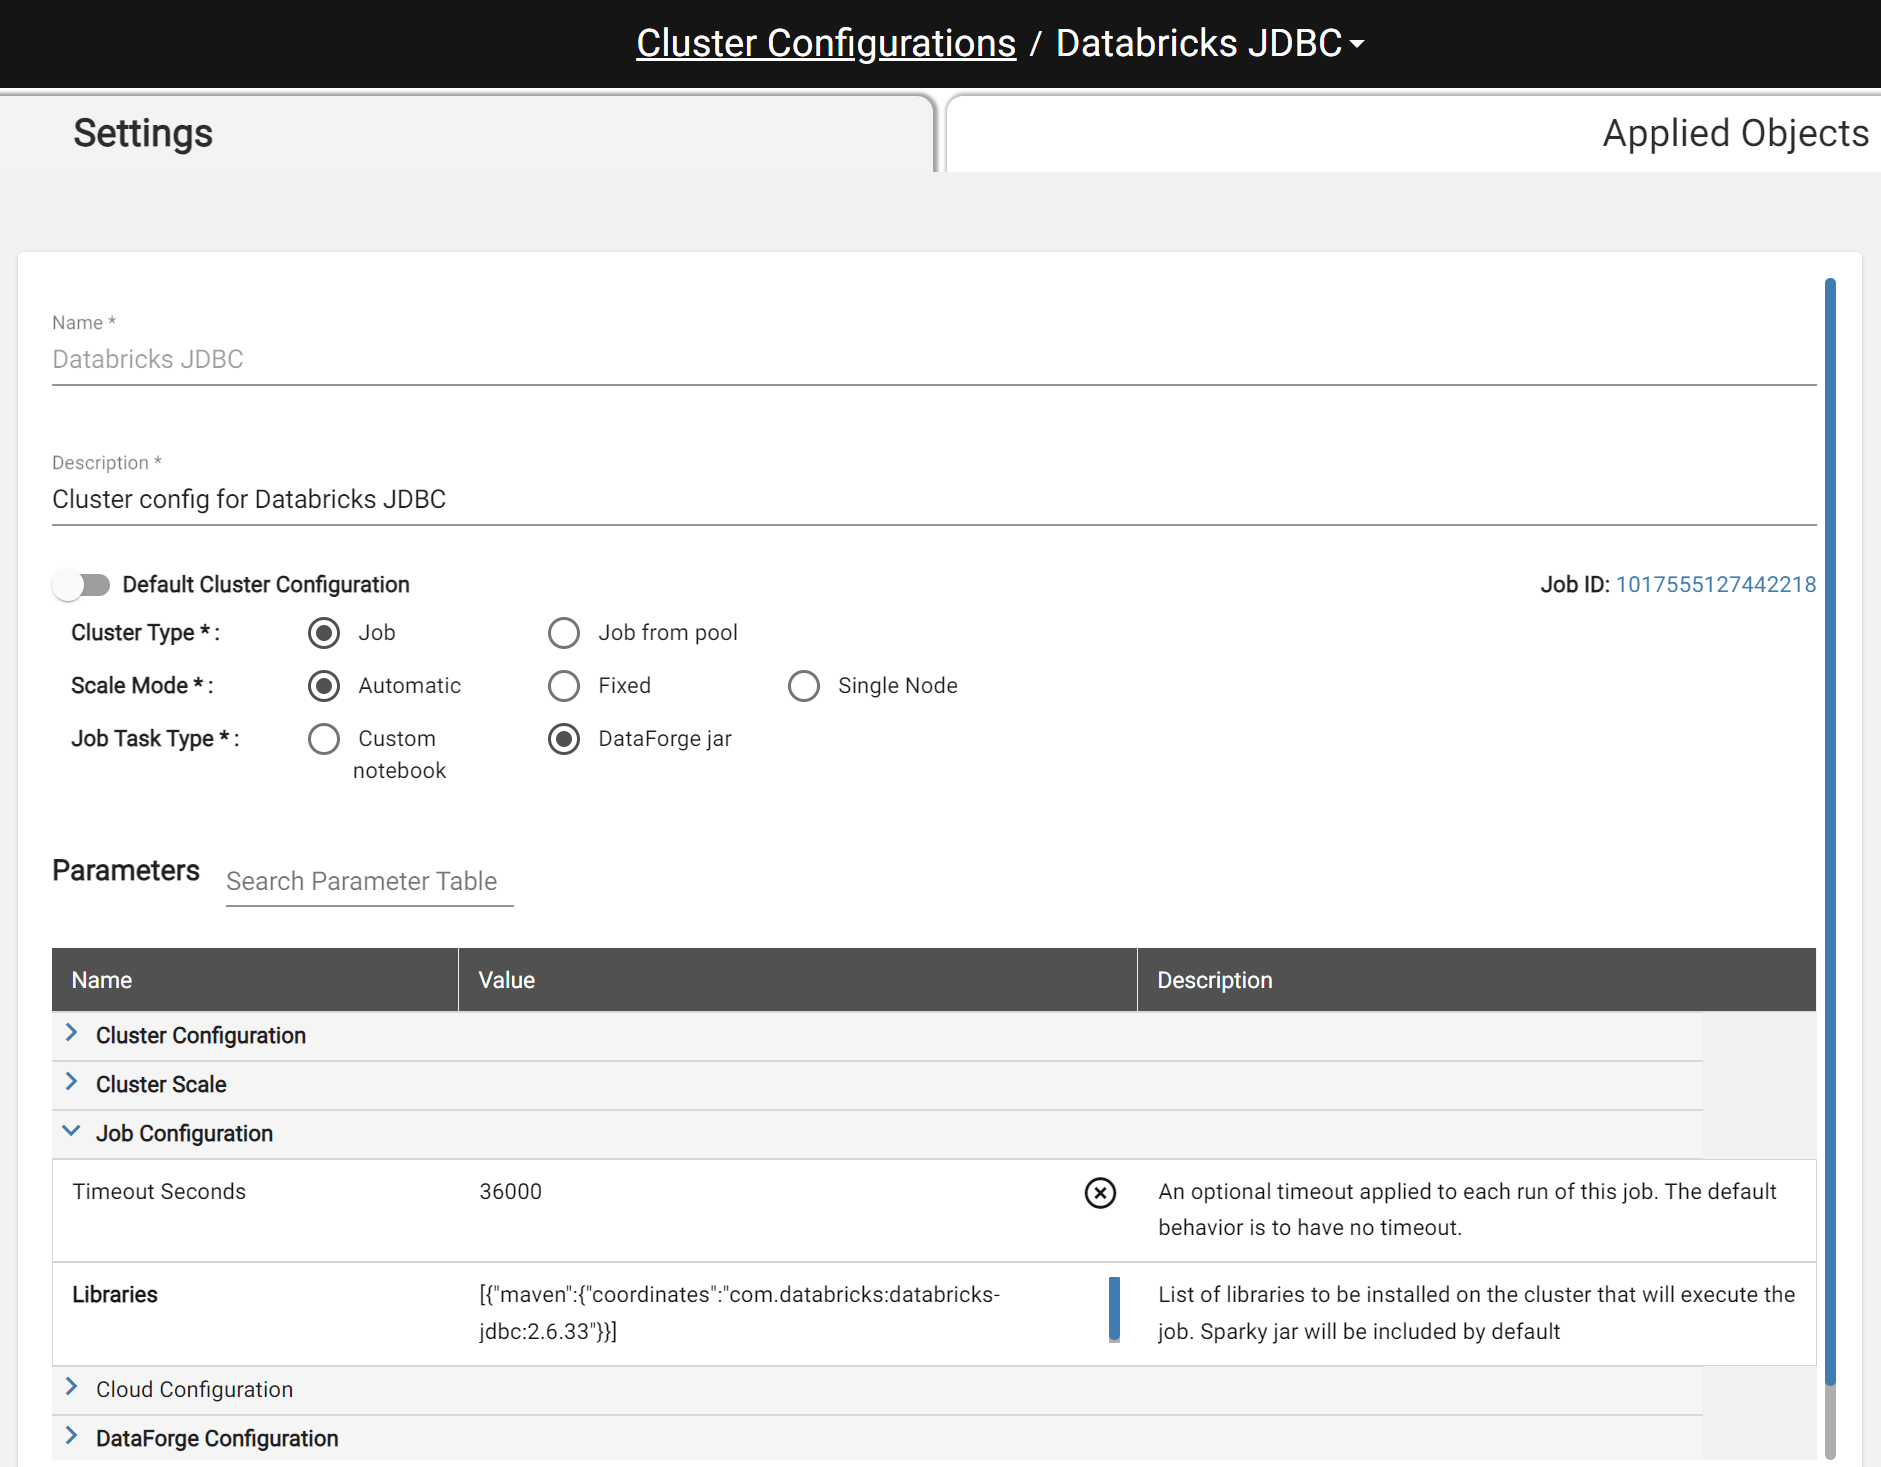Expand the Cluster Scale section

(72, 1083)
